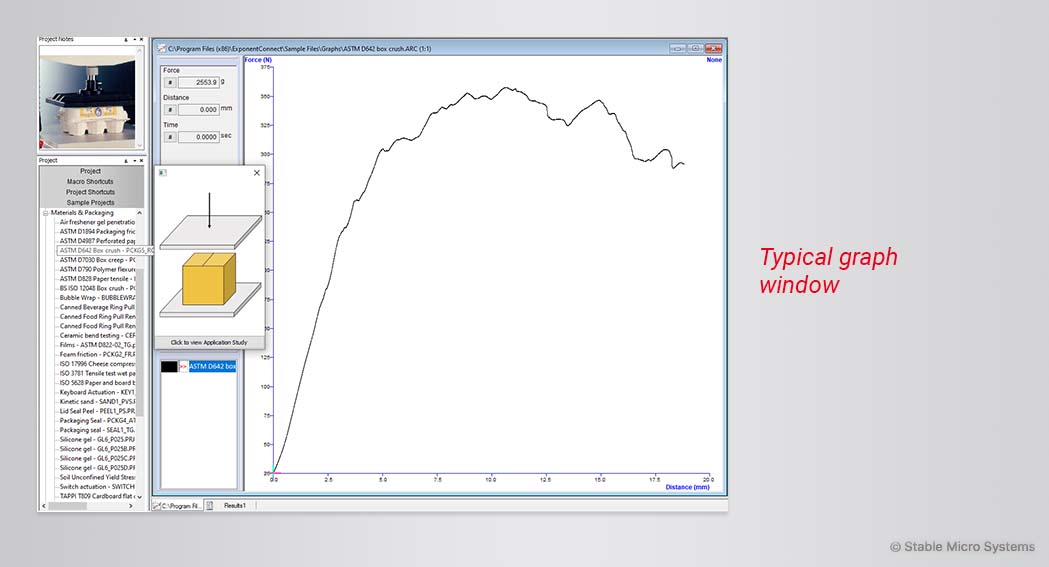Open Soil Unconfined Yield Stress sample
This screenshot has width=1049, height=567.
pyautogui.click(x=97, y=477)
